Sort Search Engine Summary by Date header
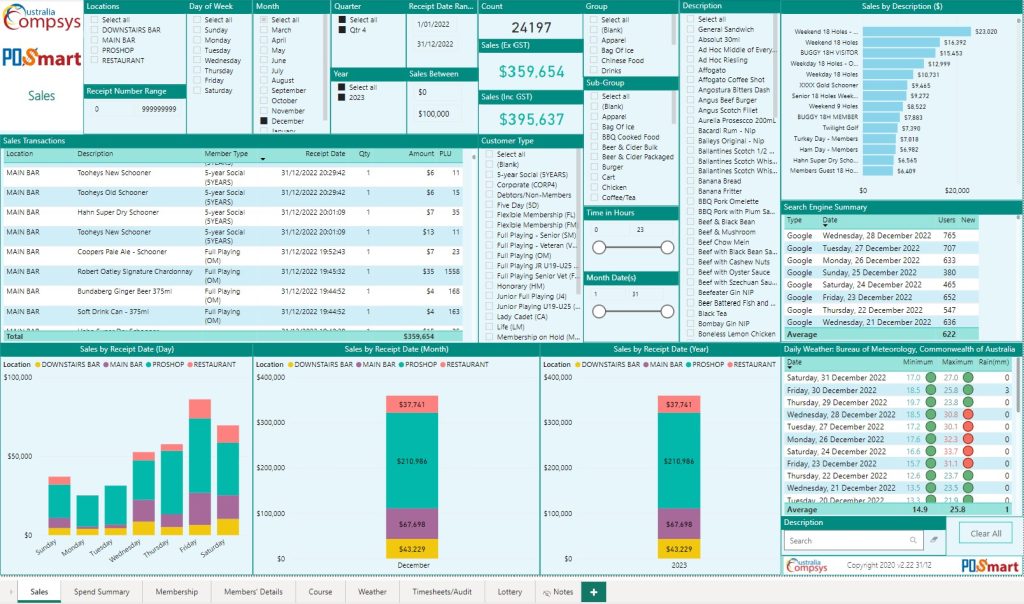1024x604 pixels. 830,220
